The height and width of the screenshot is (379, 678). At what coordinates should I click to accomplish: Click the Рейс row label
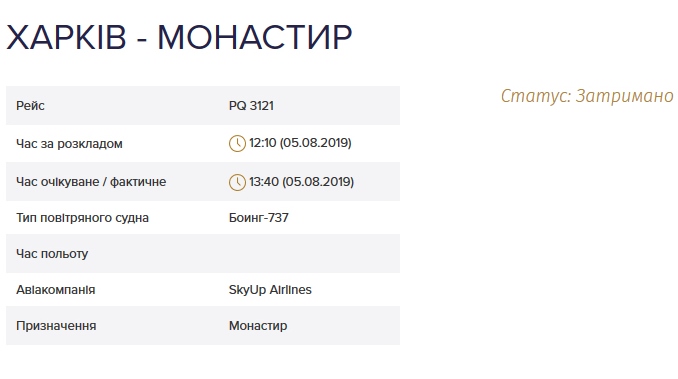pos(30,106)
